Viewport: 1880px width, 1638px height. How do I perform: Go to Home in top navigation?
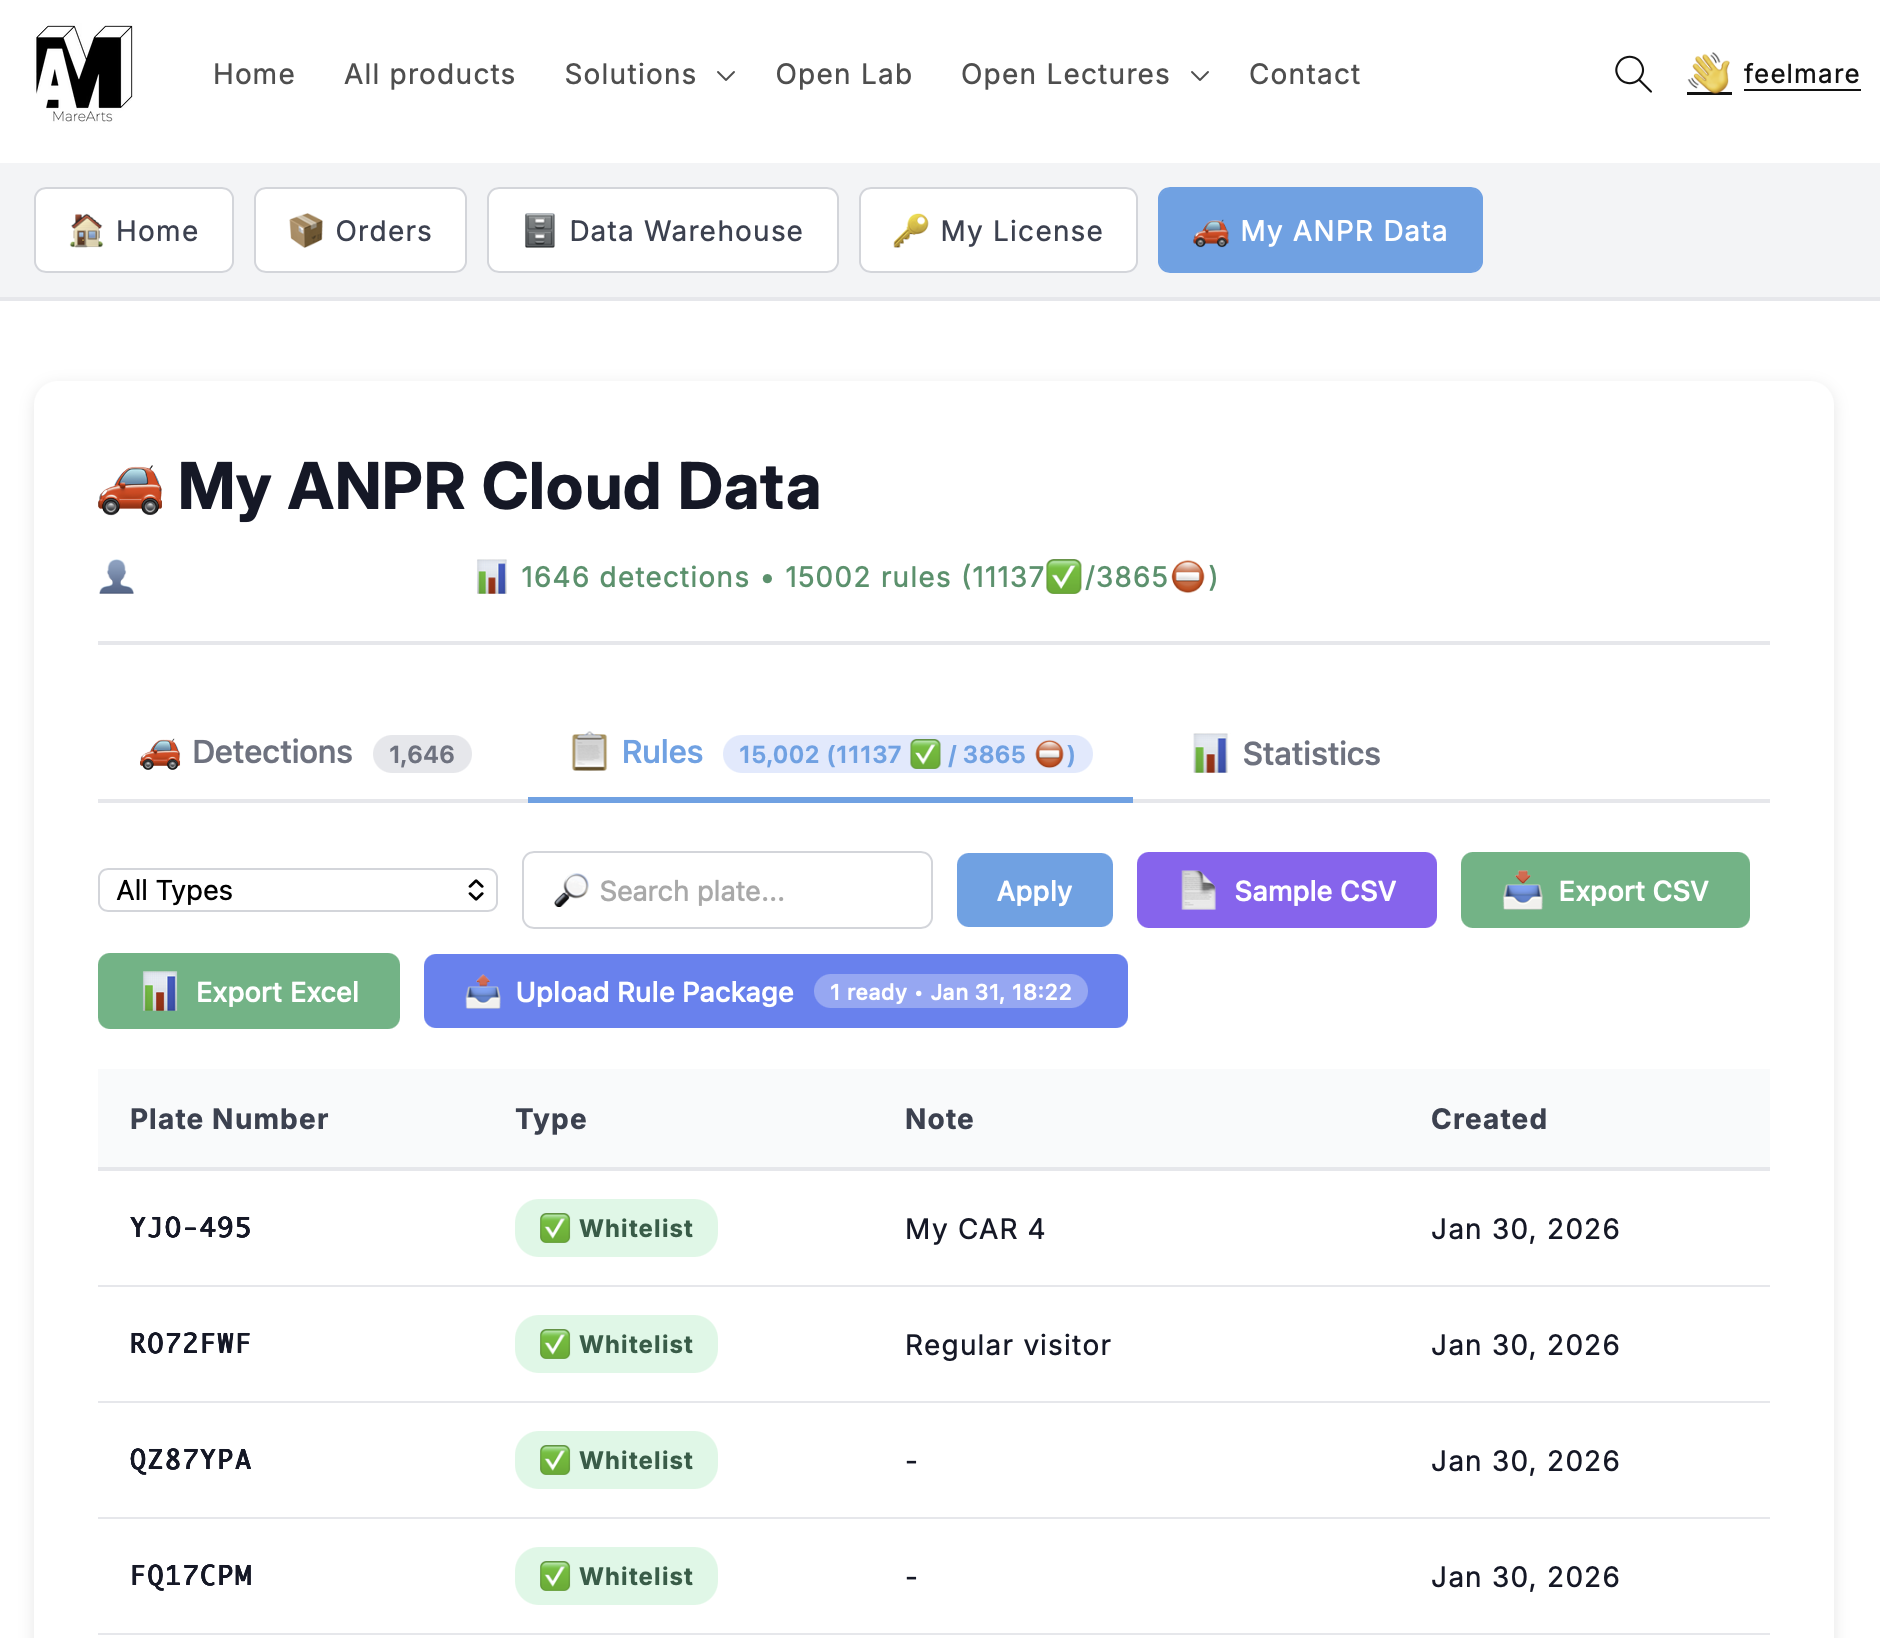click(x=254, y=74)
